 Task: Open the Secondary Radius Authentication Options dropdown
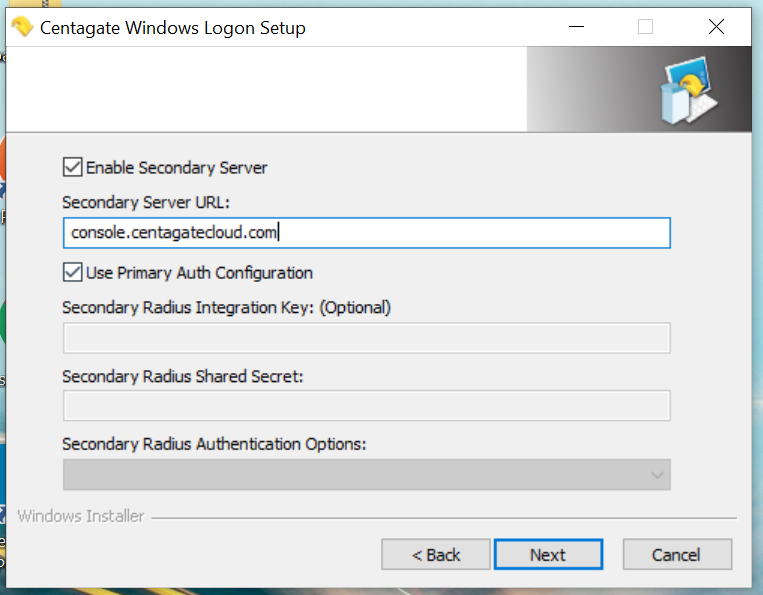366,474
